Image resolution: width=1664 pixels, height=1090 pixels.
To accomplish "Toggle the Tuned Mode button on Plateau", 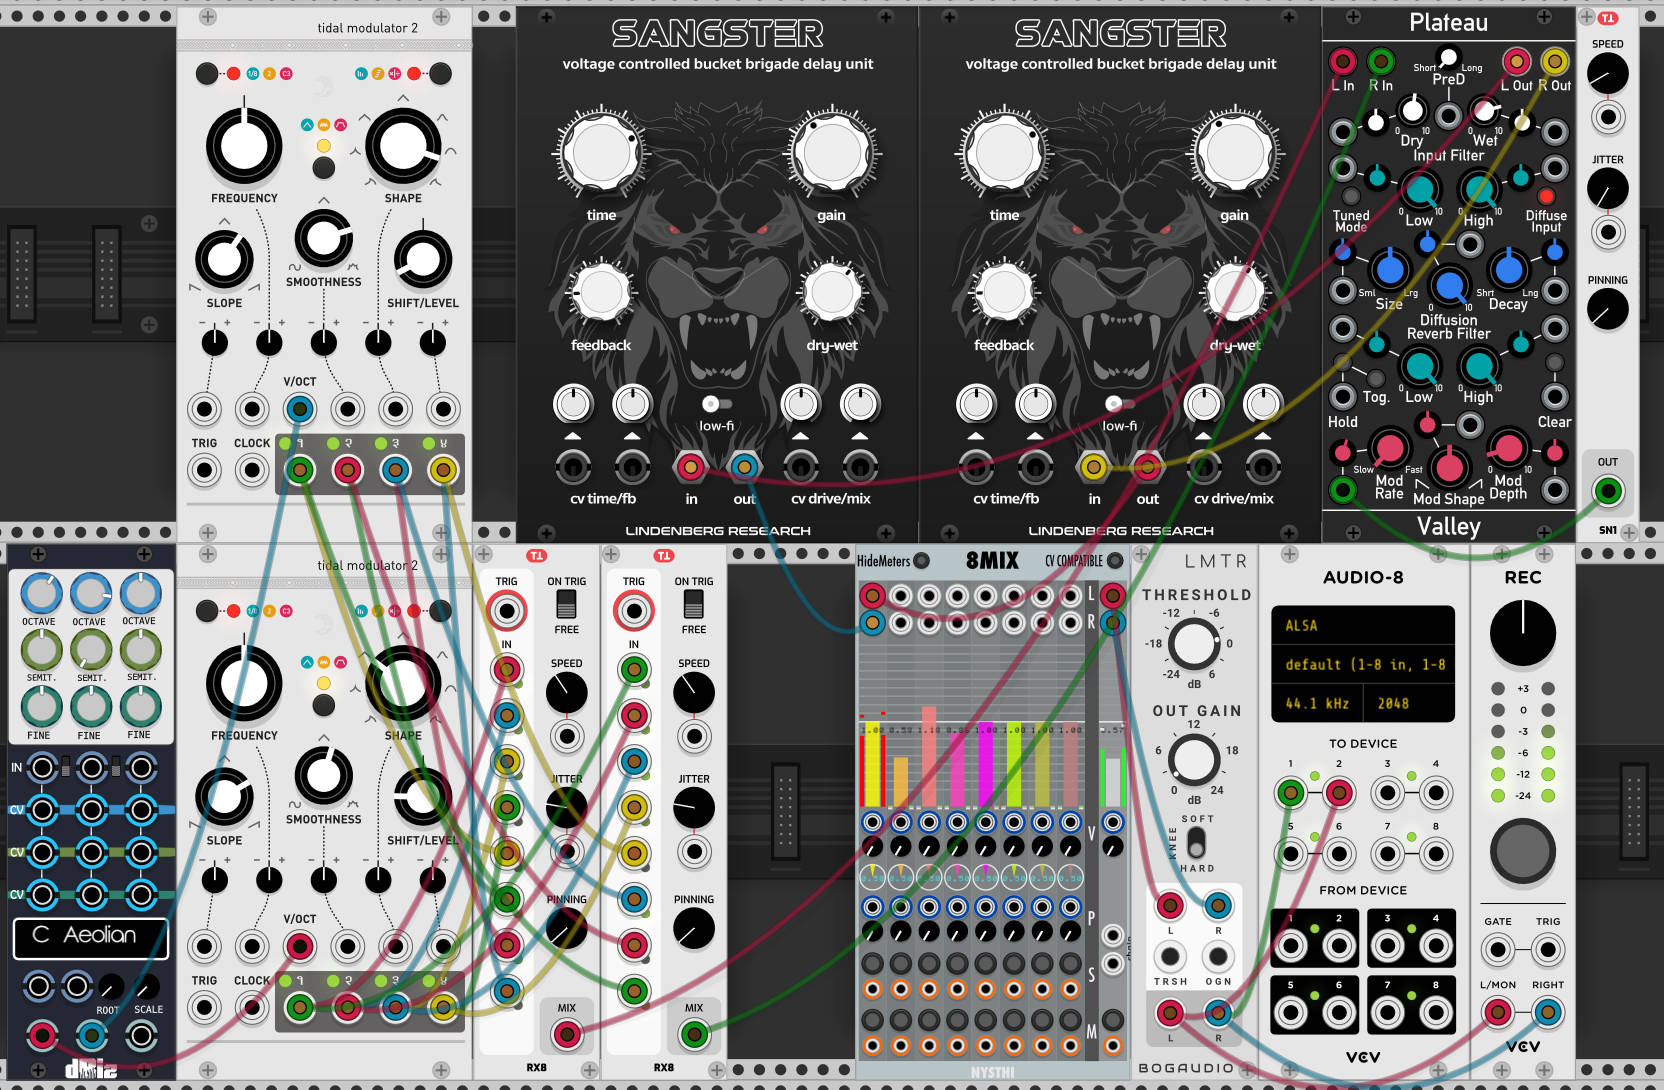I will (x=1350, y=196).
